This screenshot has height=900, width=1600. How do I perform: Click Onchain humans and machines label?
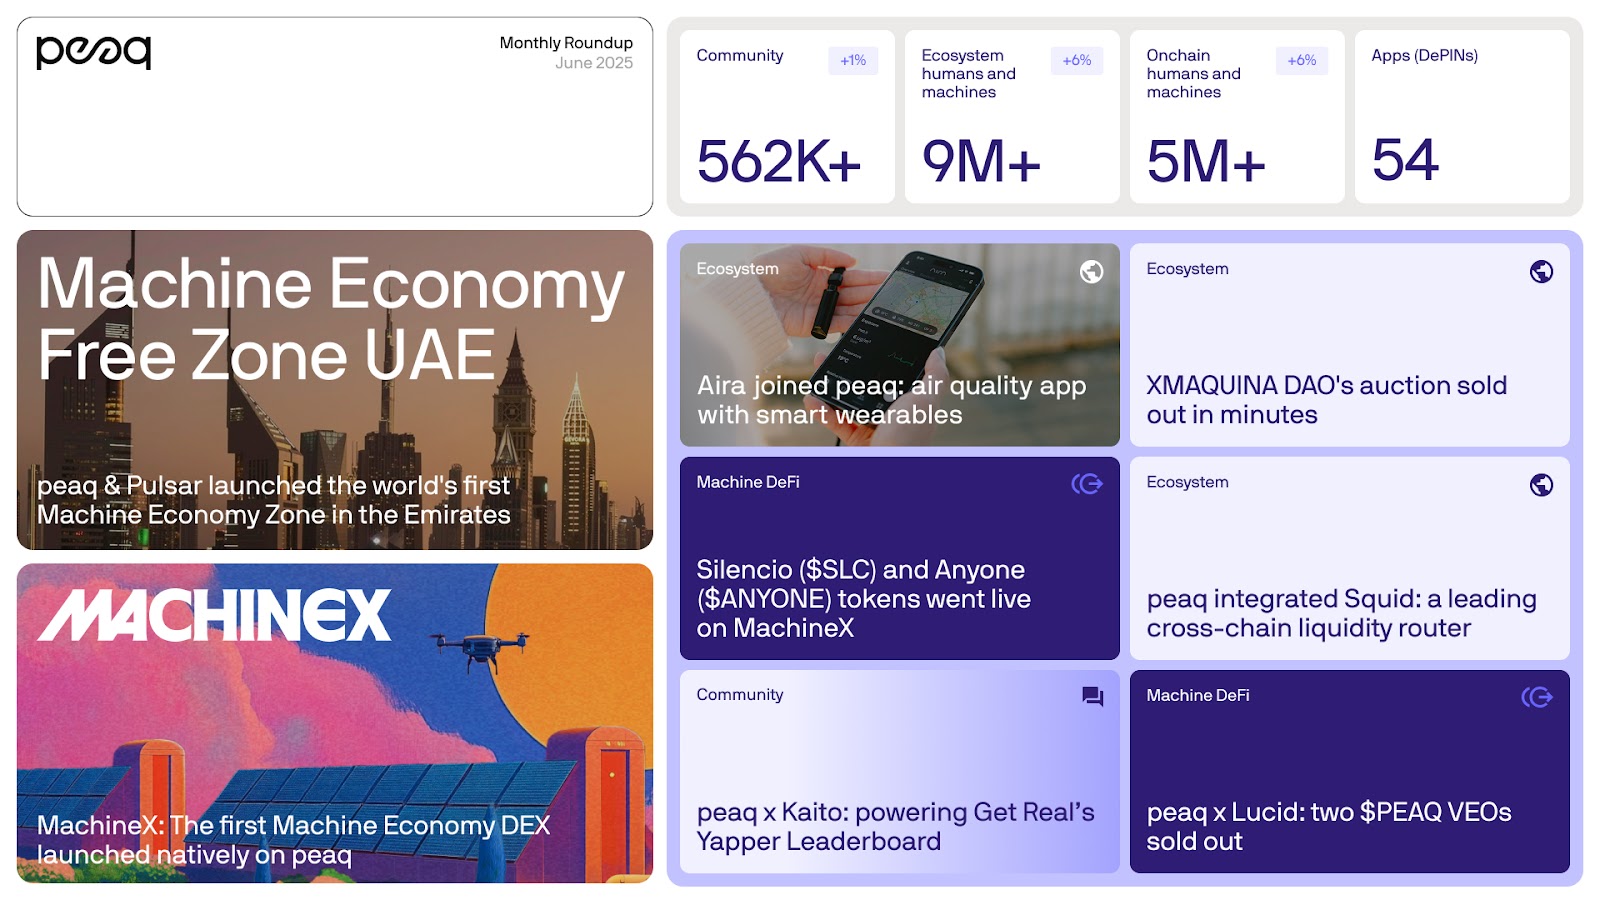tap(1193, 73)
